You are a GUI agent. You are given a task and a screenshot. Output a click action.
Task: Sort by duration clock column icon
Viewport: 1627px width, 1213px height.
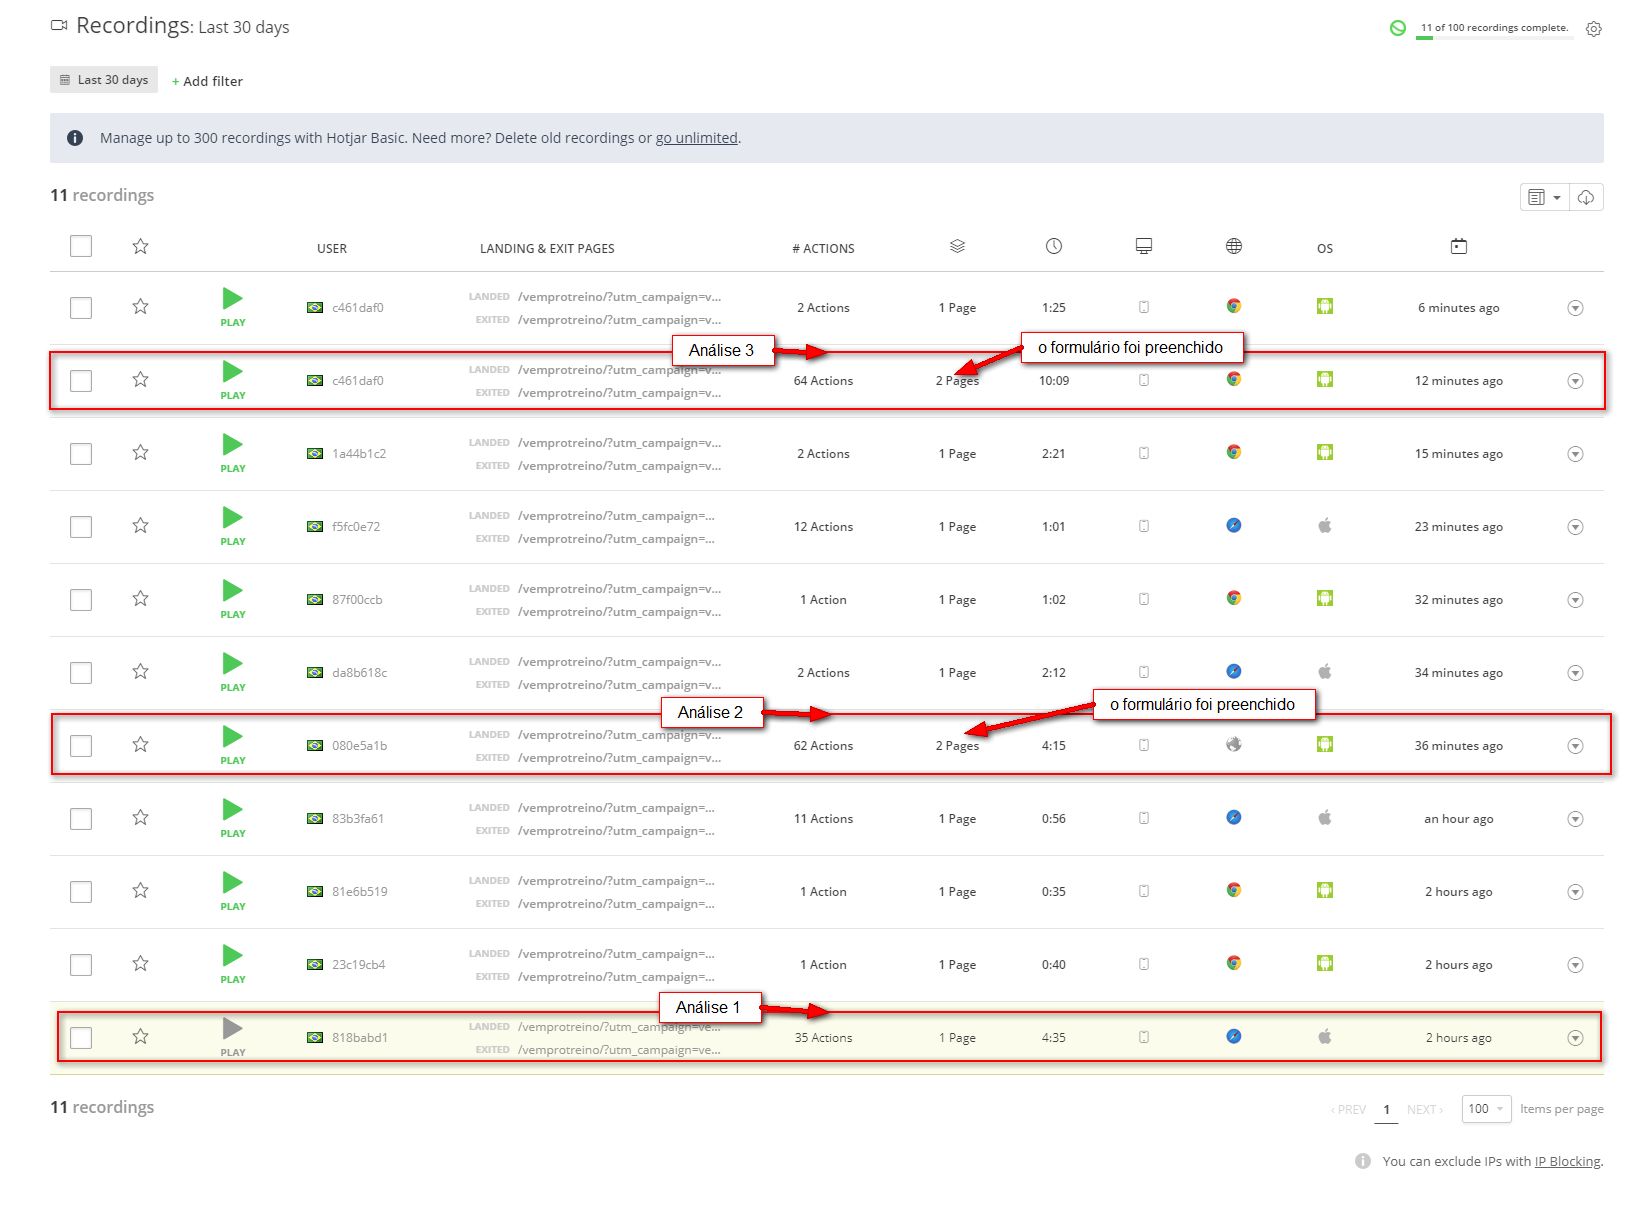(x=1054, y=247)
